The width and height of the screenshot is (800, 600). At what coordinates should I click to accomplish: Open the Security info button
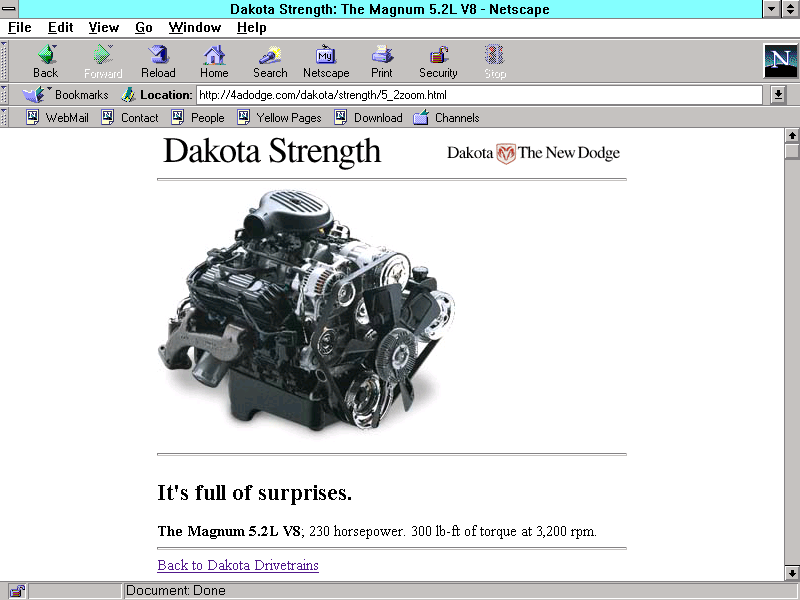click(x=438, y=61)
